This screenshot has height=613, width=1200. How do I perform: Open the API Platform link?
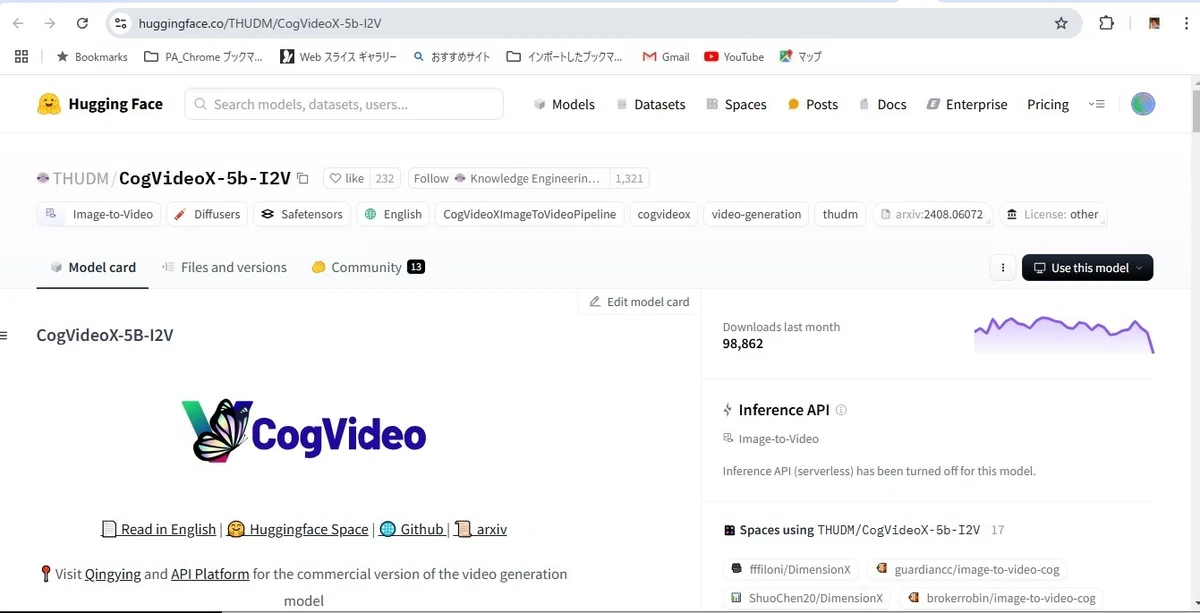(x=210, y=574)
